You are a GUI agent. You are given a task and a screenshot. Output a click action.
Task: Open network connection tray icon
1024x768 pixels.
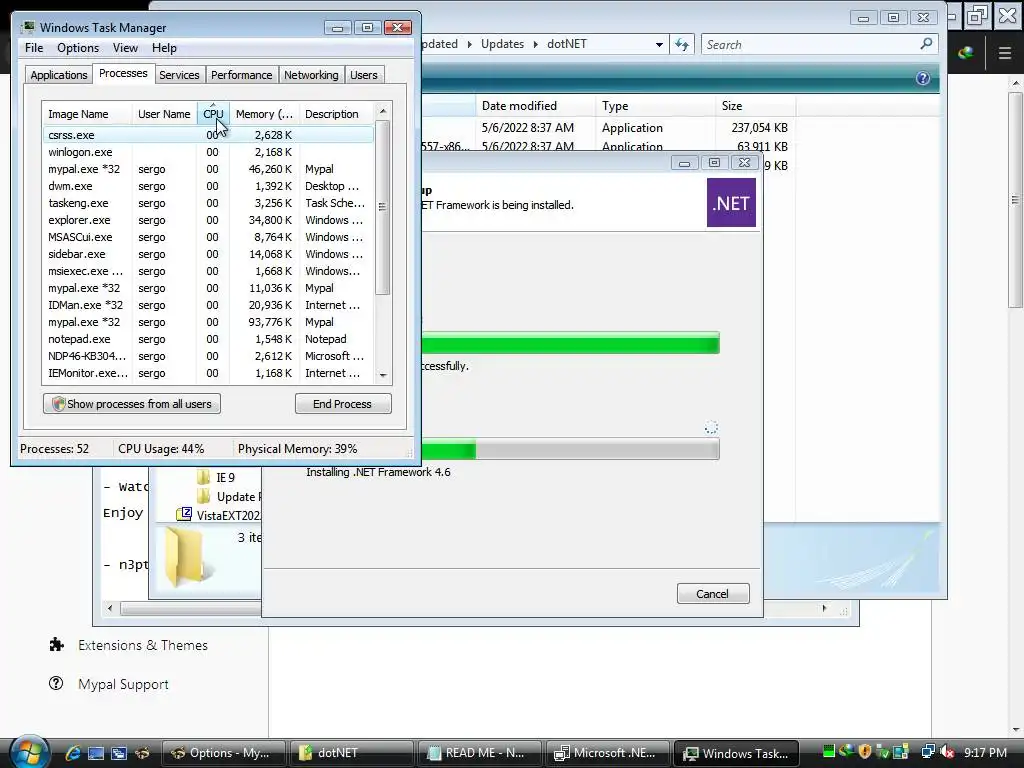pyautogui.click(x=928, y=752)
